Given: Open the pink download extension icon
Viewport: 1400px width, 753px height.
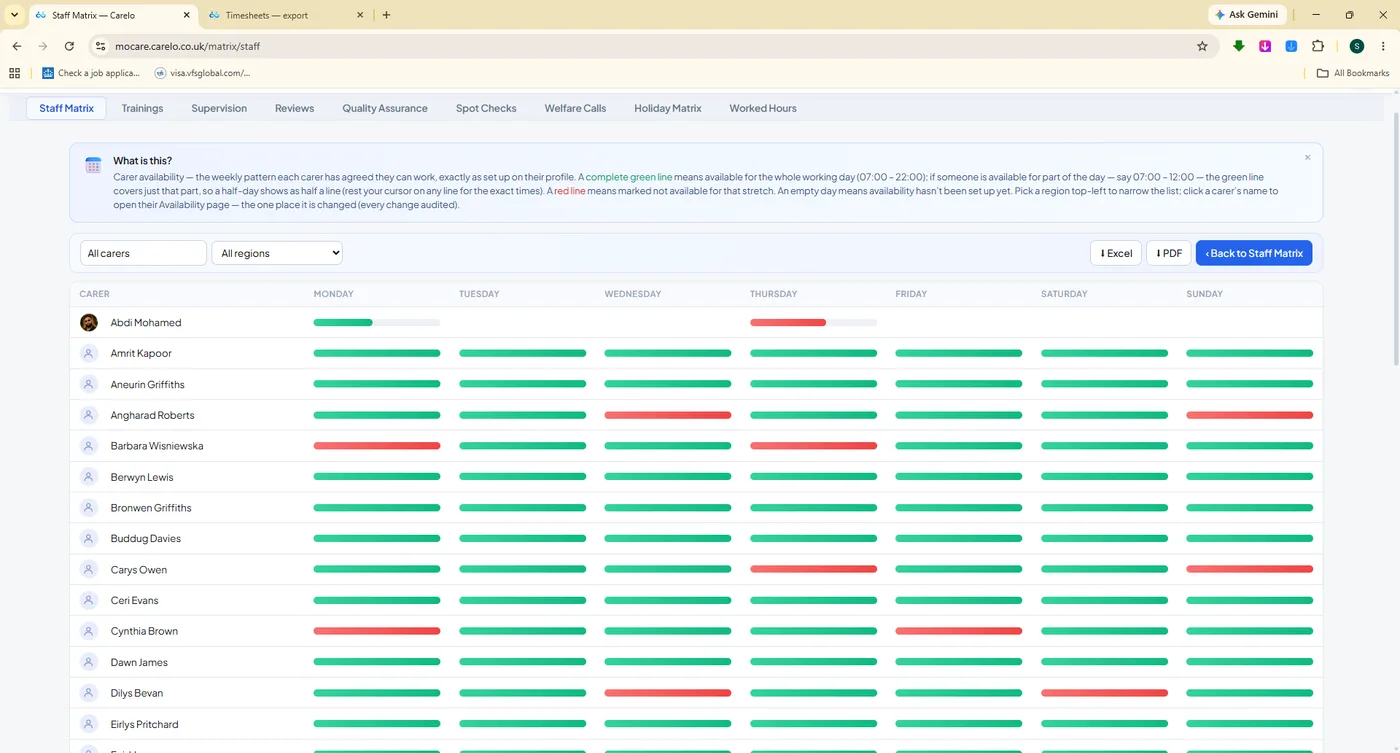Looking at the screenshot, I should 1265,46.
